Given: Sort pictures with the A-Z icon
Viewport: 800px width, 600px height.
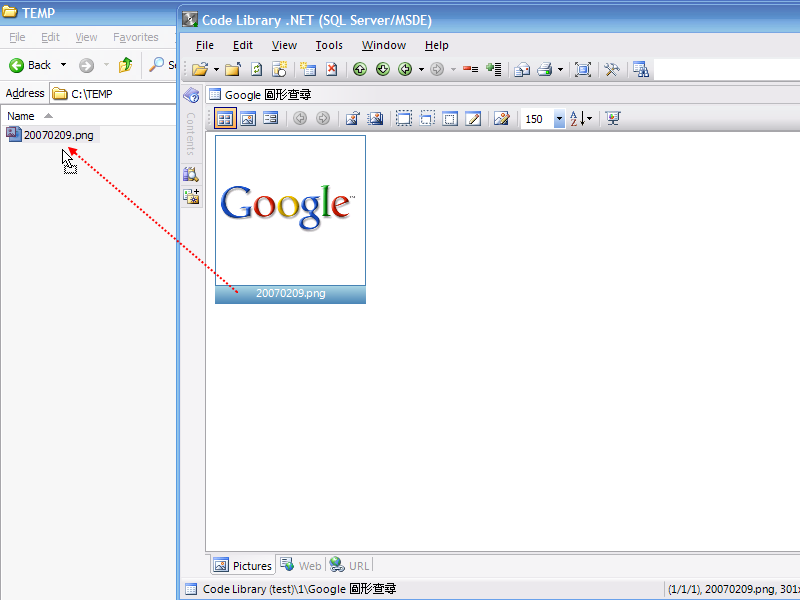Looking at the screenshot, I should tap(578, 119).
